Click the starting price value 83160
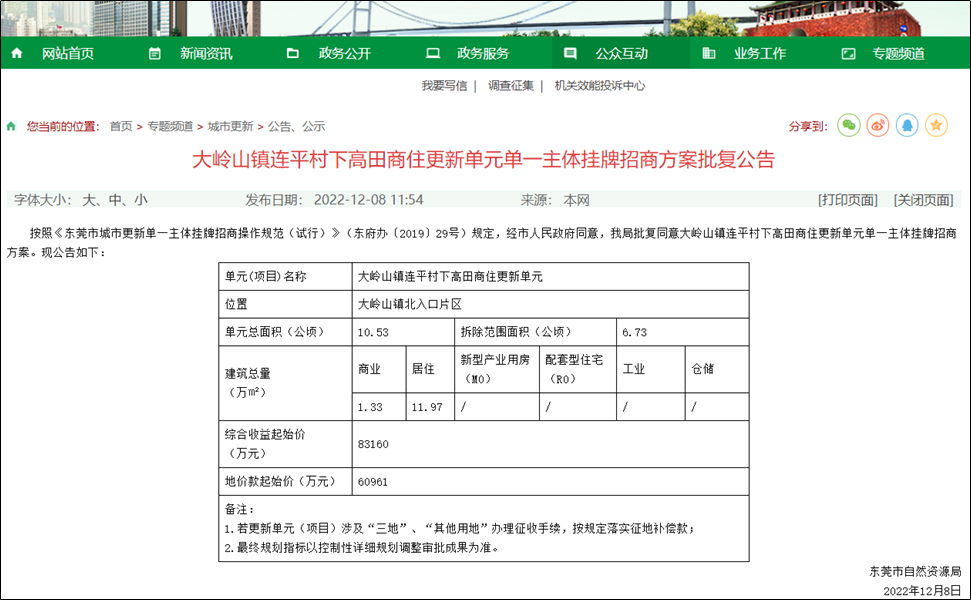 point(373,445)
